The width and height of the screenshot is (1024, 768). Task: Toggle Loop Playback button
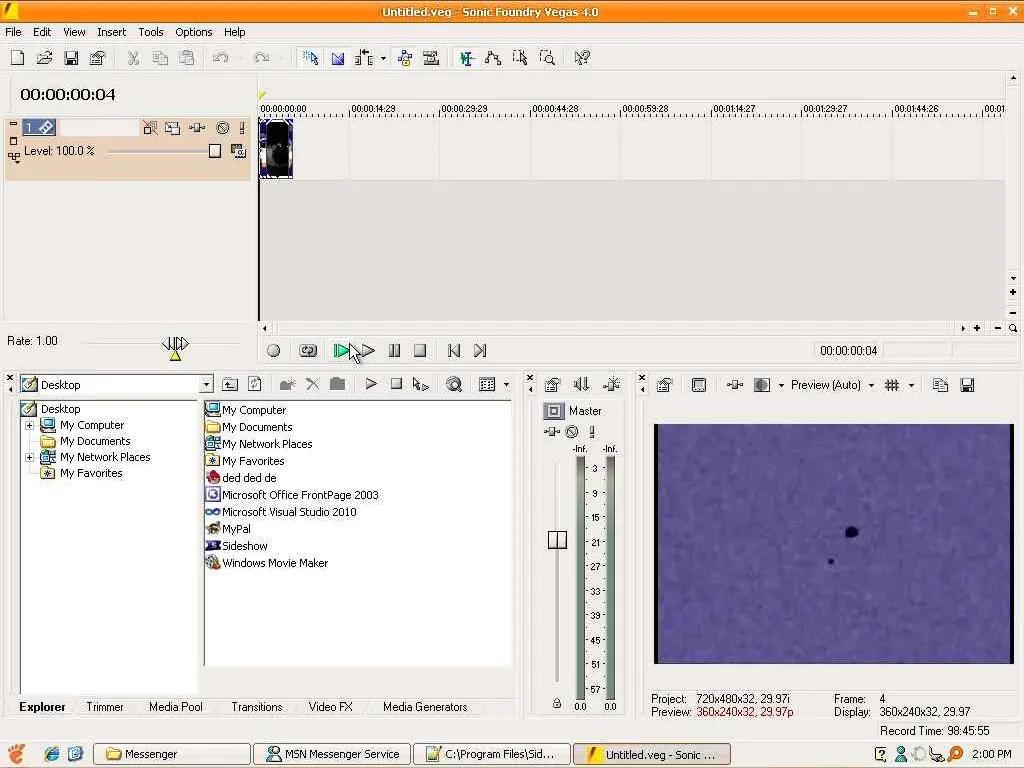click(308, 351)
